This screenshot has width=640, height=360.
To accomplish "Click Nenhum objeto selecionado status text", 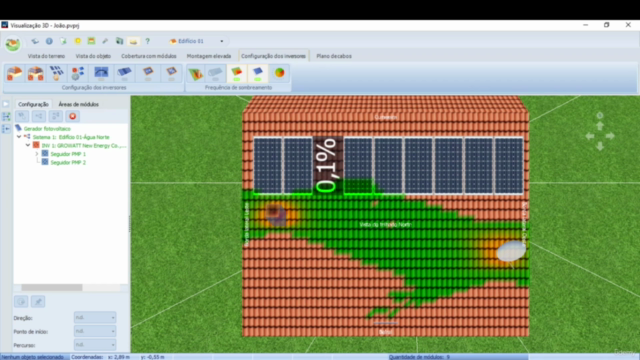I will [x=33, y=357].
